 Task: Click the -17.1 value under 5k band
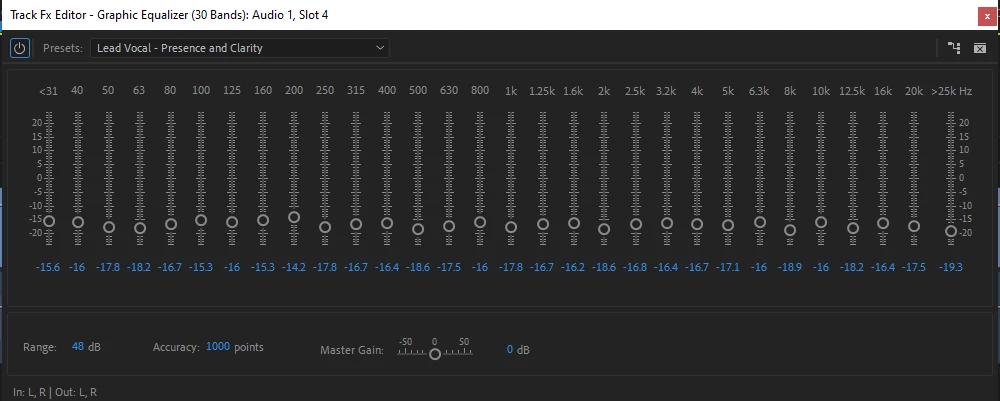728,267
